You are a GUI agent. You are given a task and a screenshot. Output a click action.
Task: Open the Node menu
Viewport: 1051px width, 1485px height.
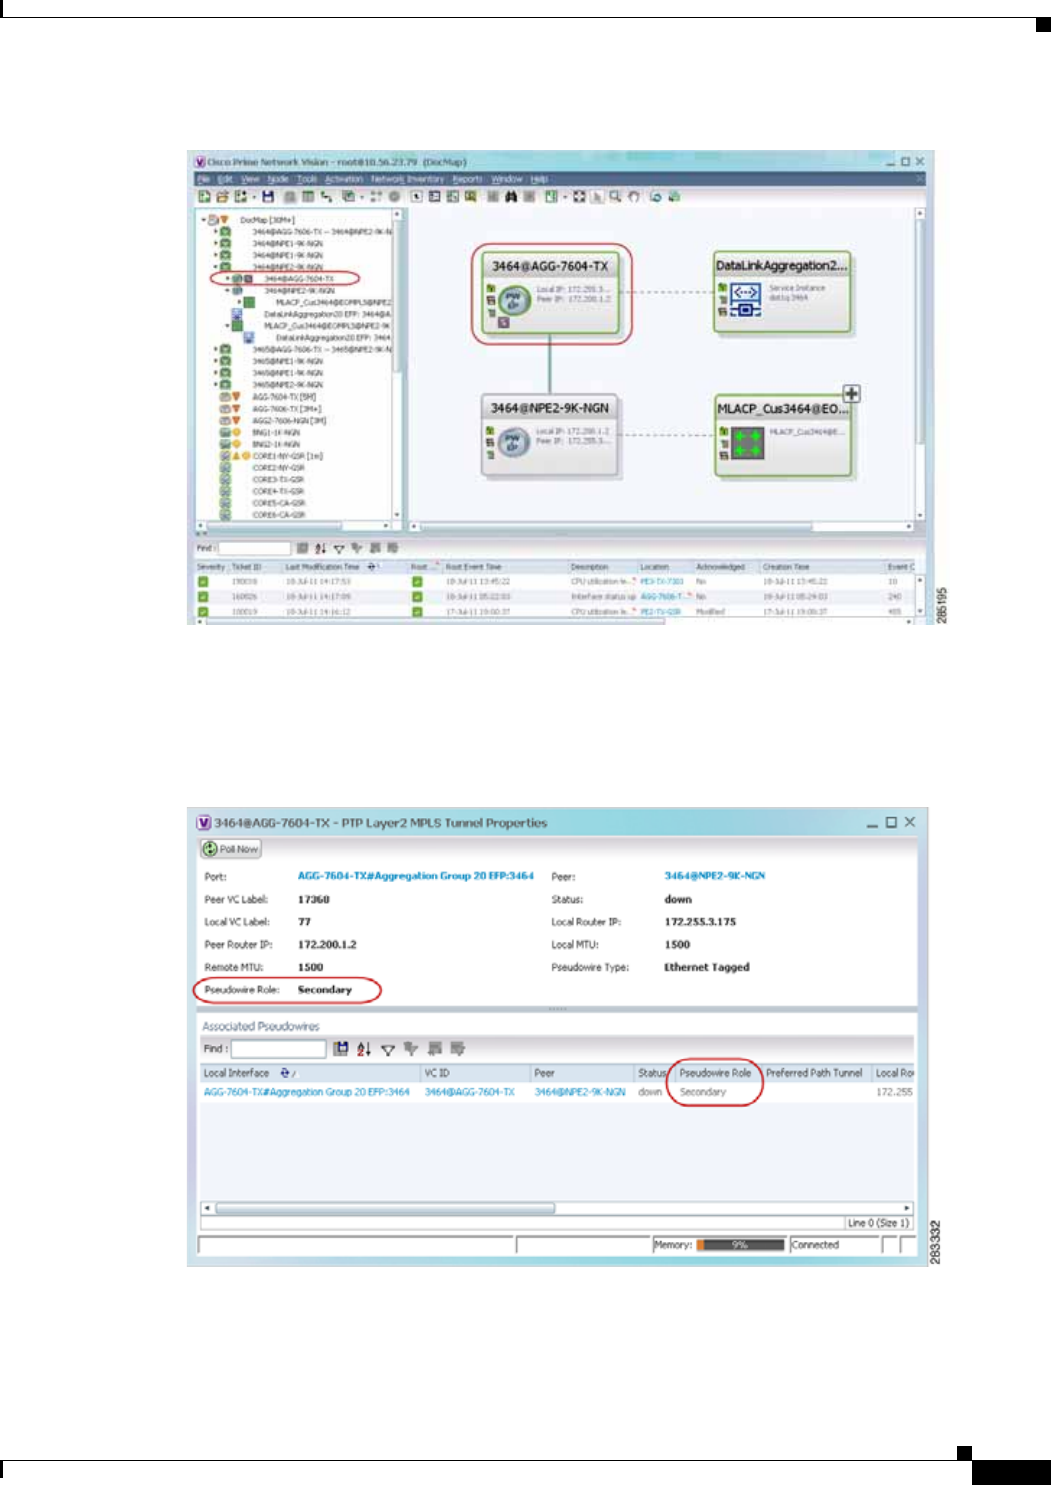click(277, 179)
